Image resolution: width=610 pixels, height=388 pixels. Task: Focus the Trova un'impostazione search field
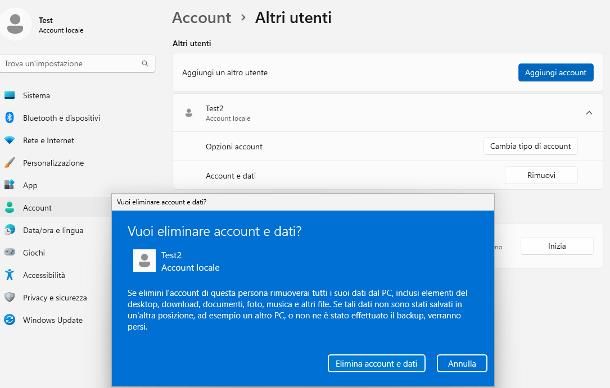(x=77, y=63)
